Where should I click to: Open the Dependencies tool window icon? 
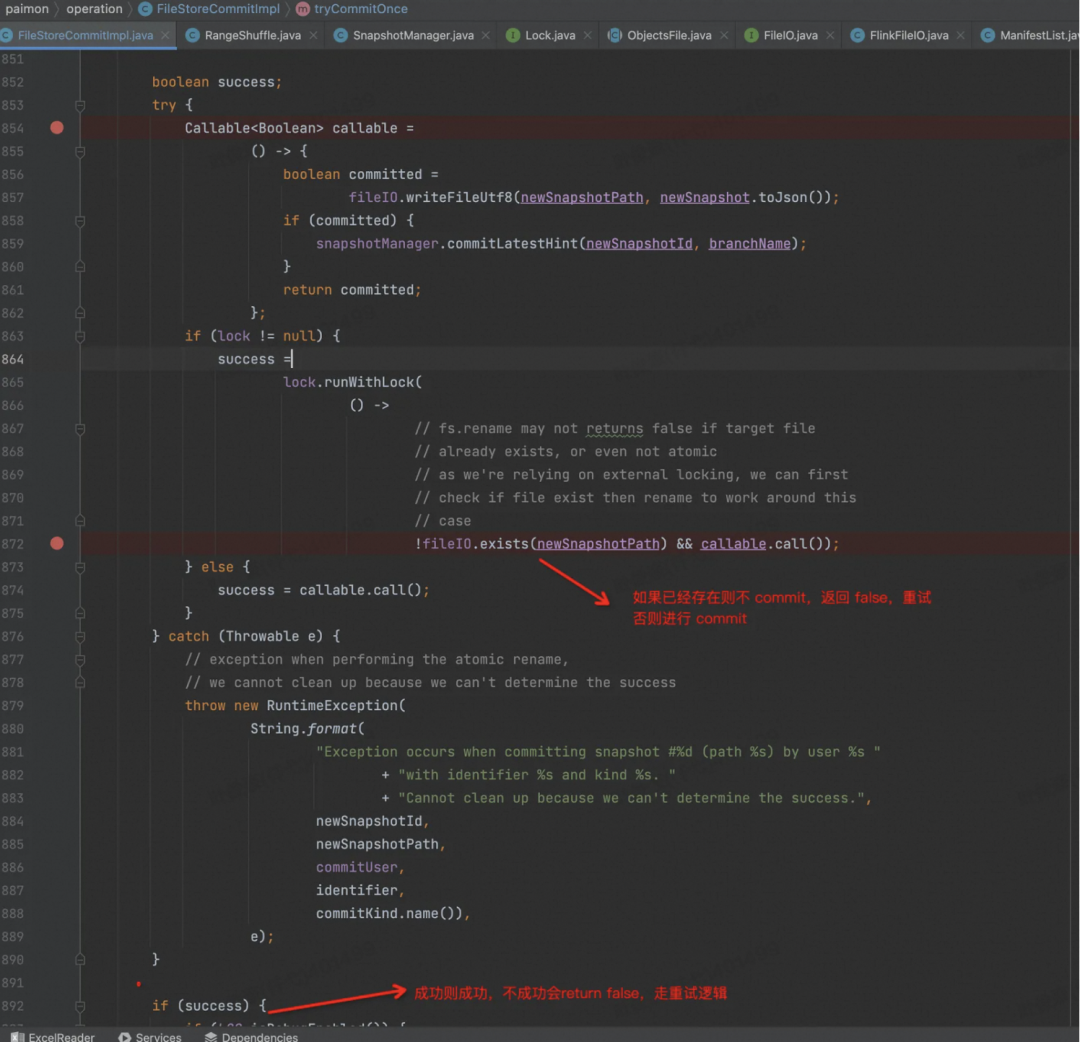pyautogui.click(x=211, y=1037)
